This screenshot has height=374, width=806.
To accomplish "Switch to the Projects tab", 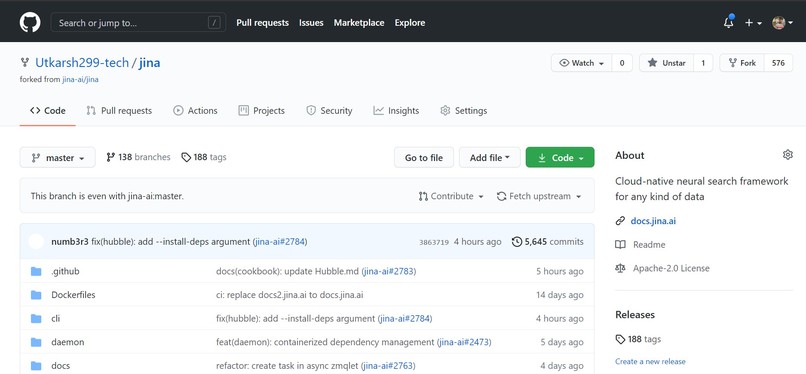I will [262, 110].
